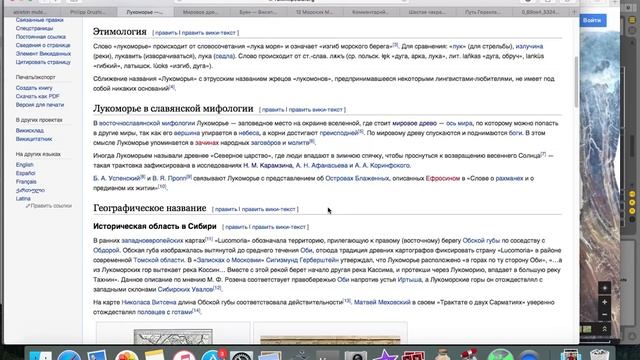The height and width of the screenshot is (360, 640).
Task: Add a new Safari tab
Action: pos(574,12)
